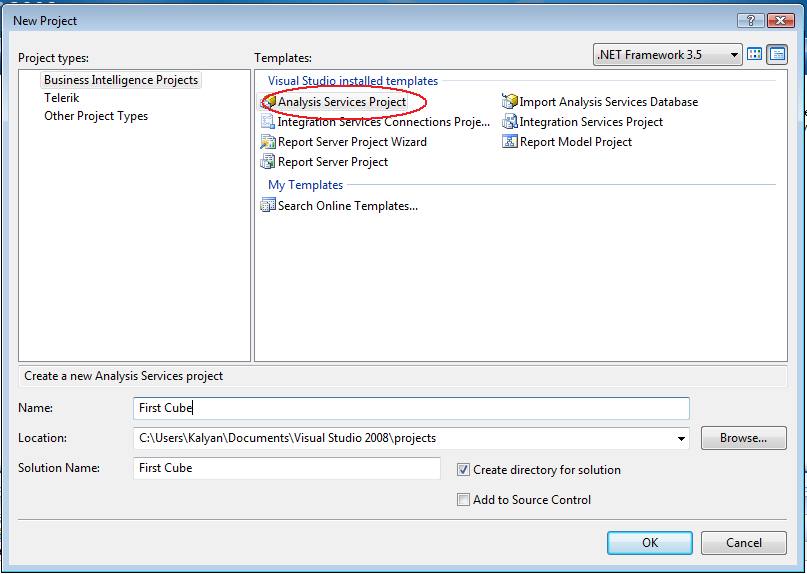Click the Name field containing First Cube
This screenshot has height=574, width=807.
coord(411,408)
